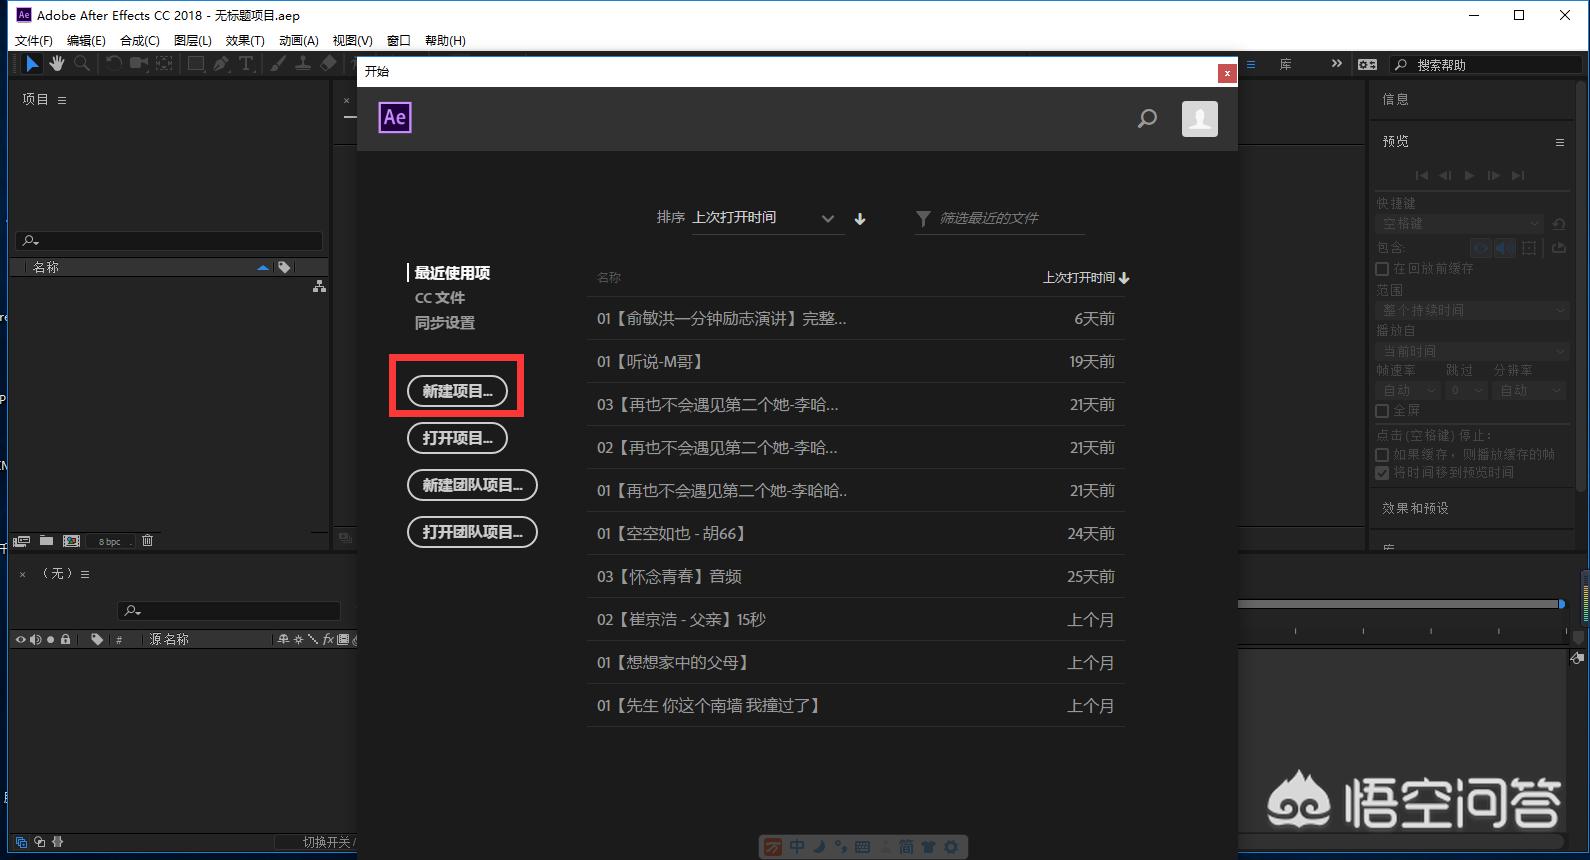Select the Unified Camera tool
Viewport: 1590px width, 860px height.
coord(139,64)
